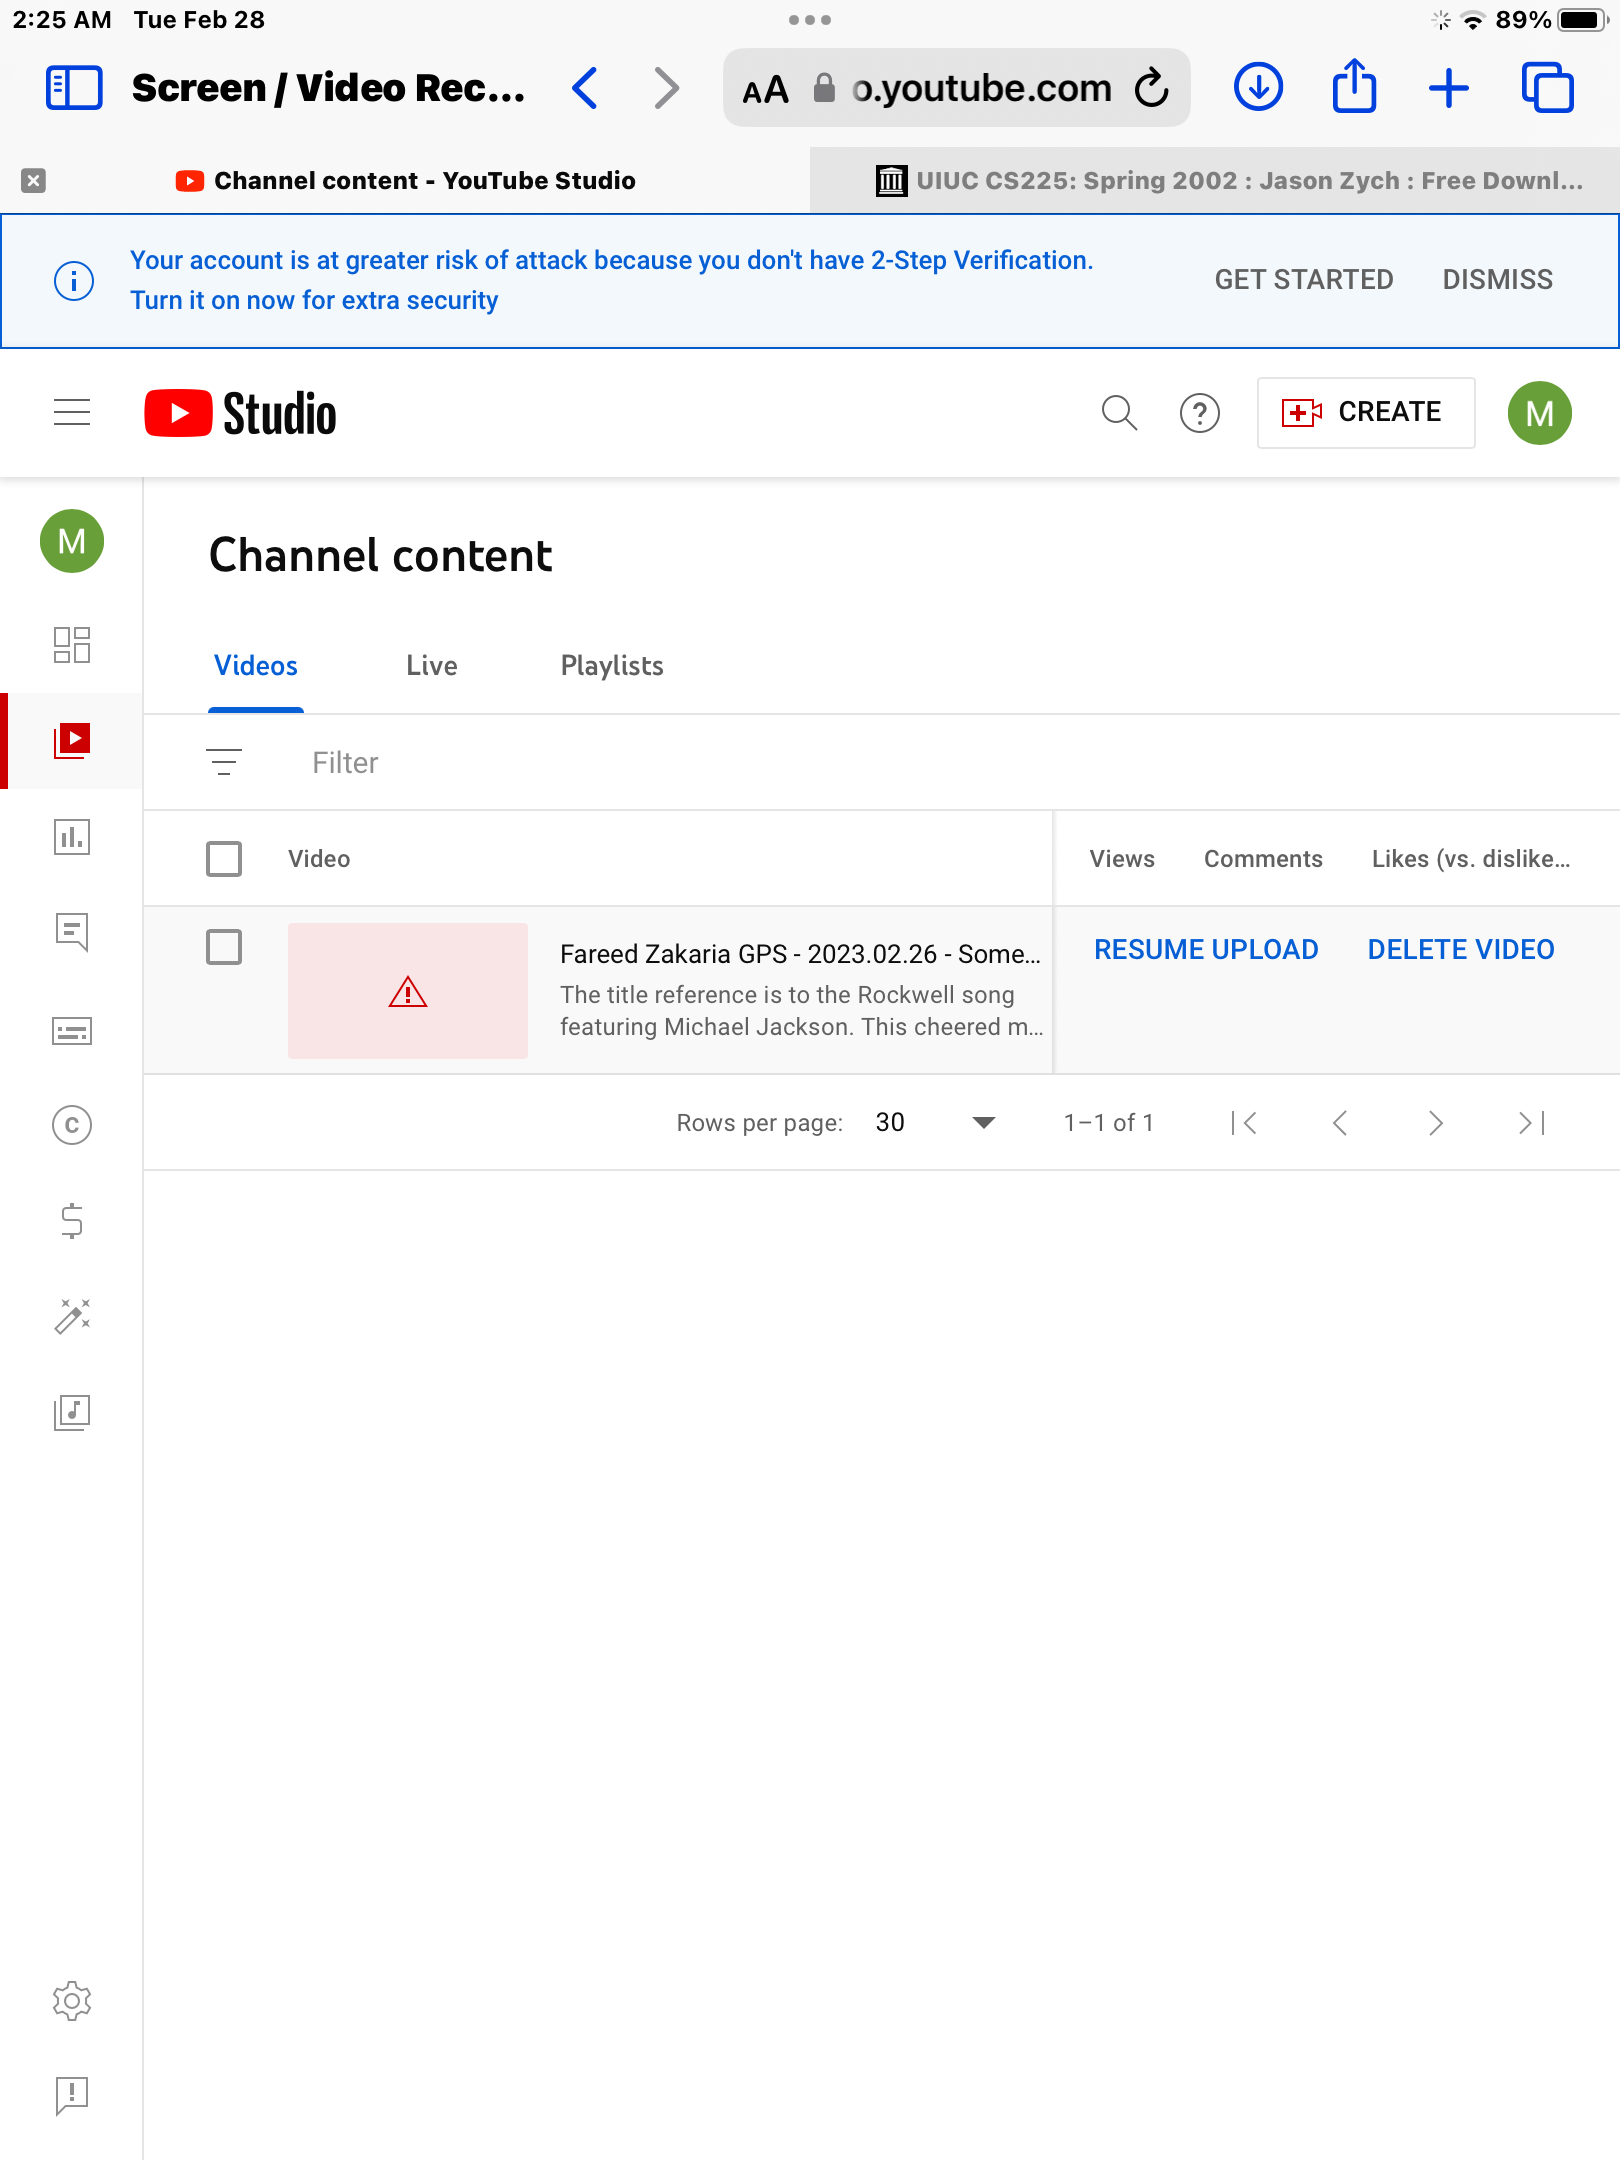This screenshot has width=1620, height=2160.
Task: Tap the three-dot multitasking control
Action: click(x=810, y=20)
